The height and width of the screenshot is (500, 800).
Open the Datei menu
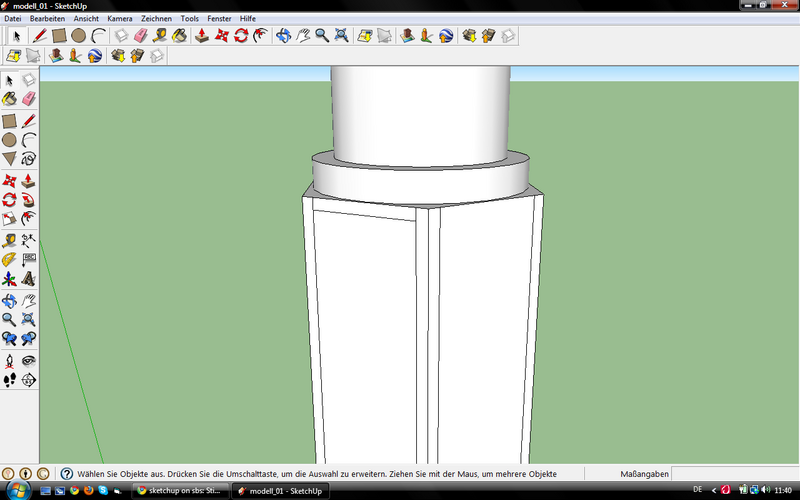pyautogui.click(x=13, y=19)
